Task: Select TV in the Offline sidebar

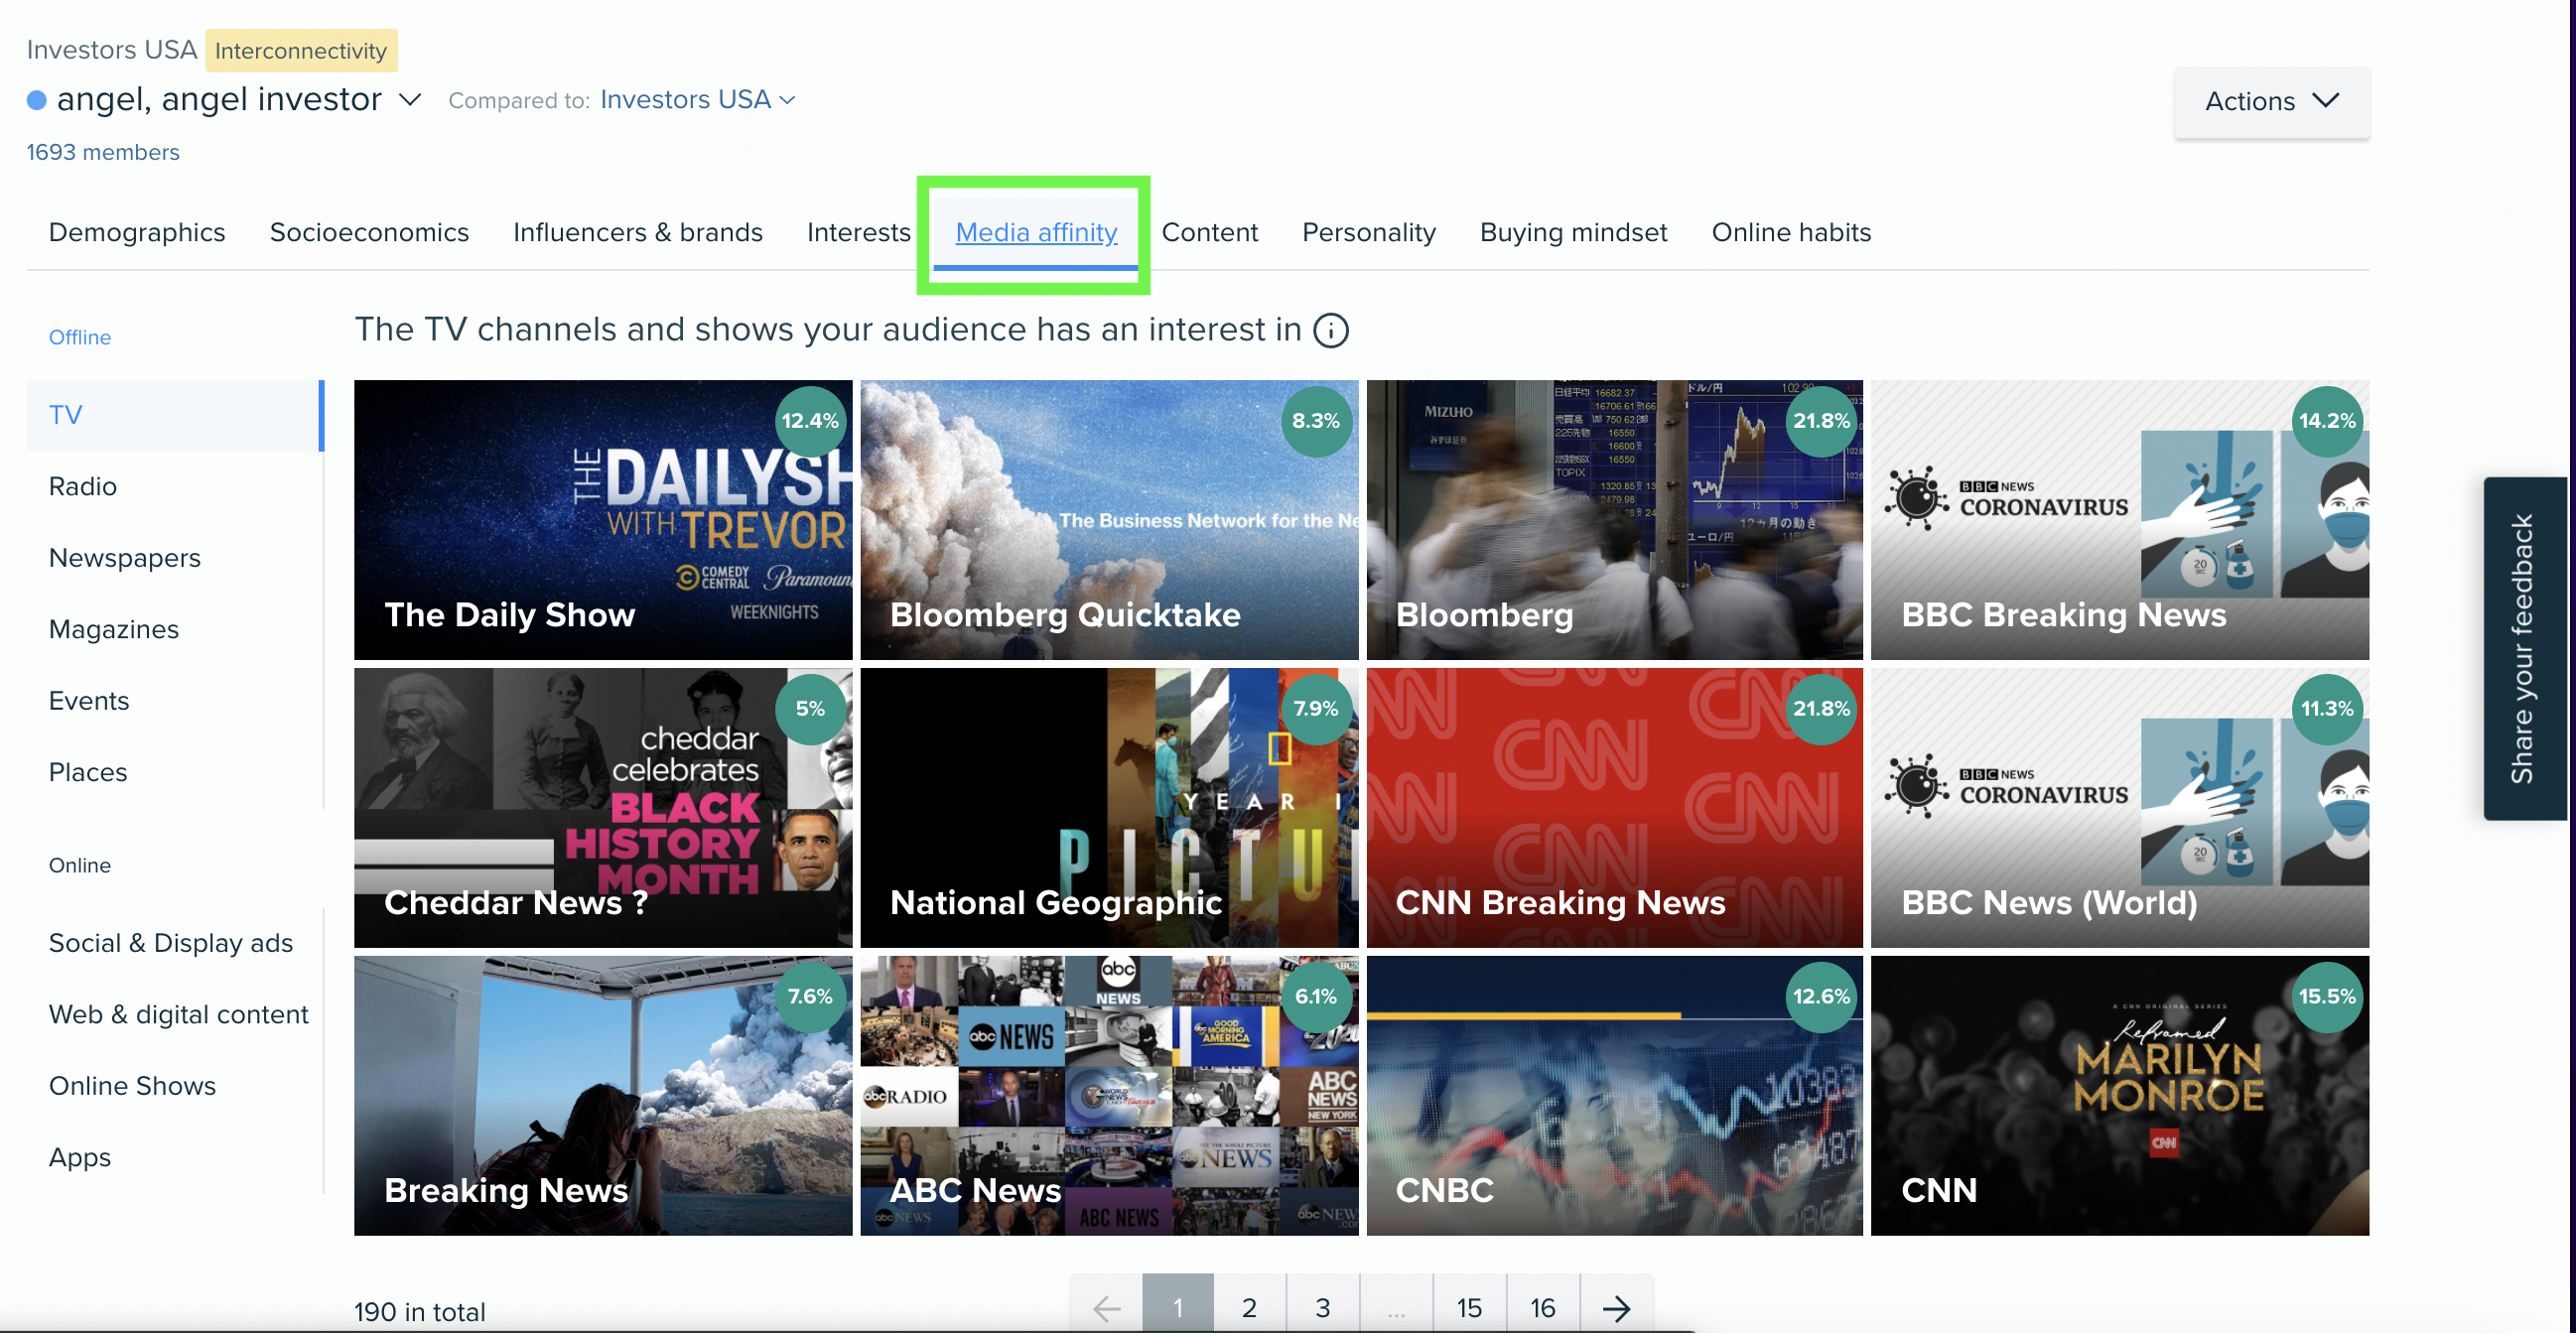Action: coord(175,415)
